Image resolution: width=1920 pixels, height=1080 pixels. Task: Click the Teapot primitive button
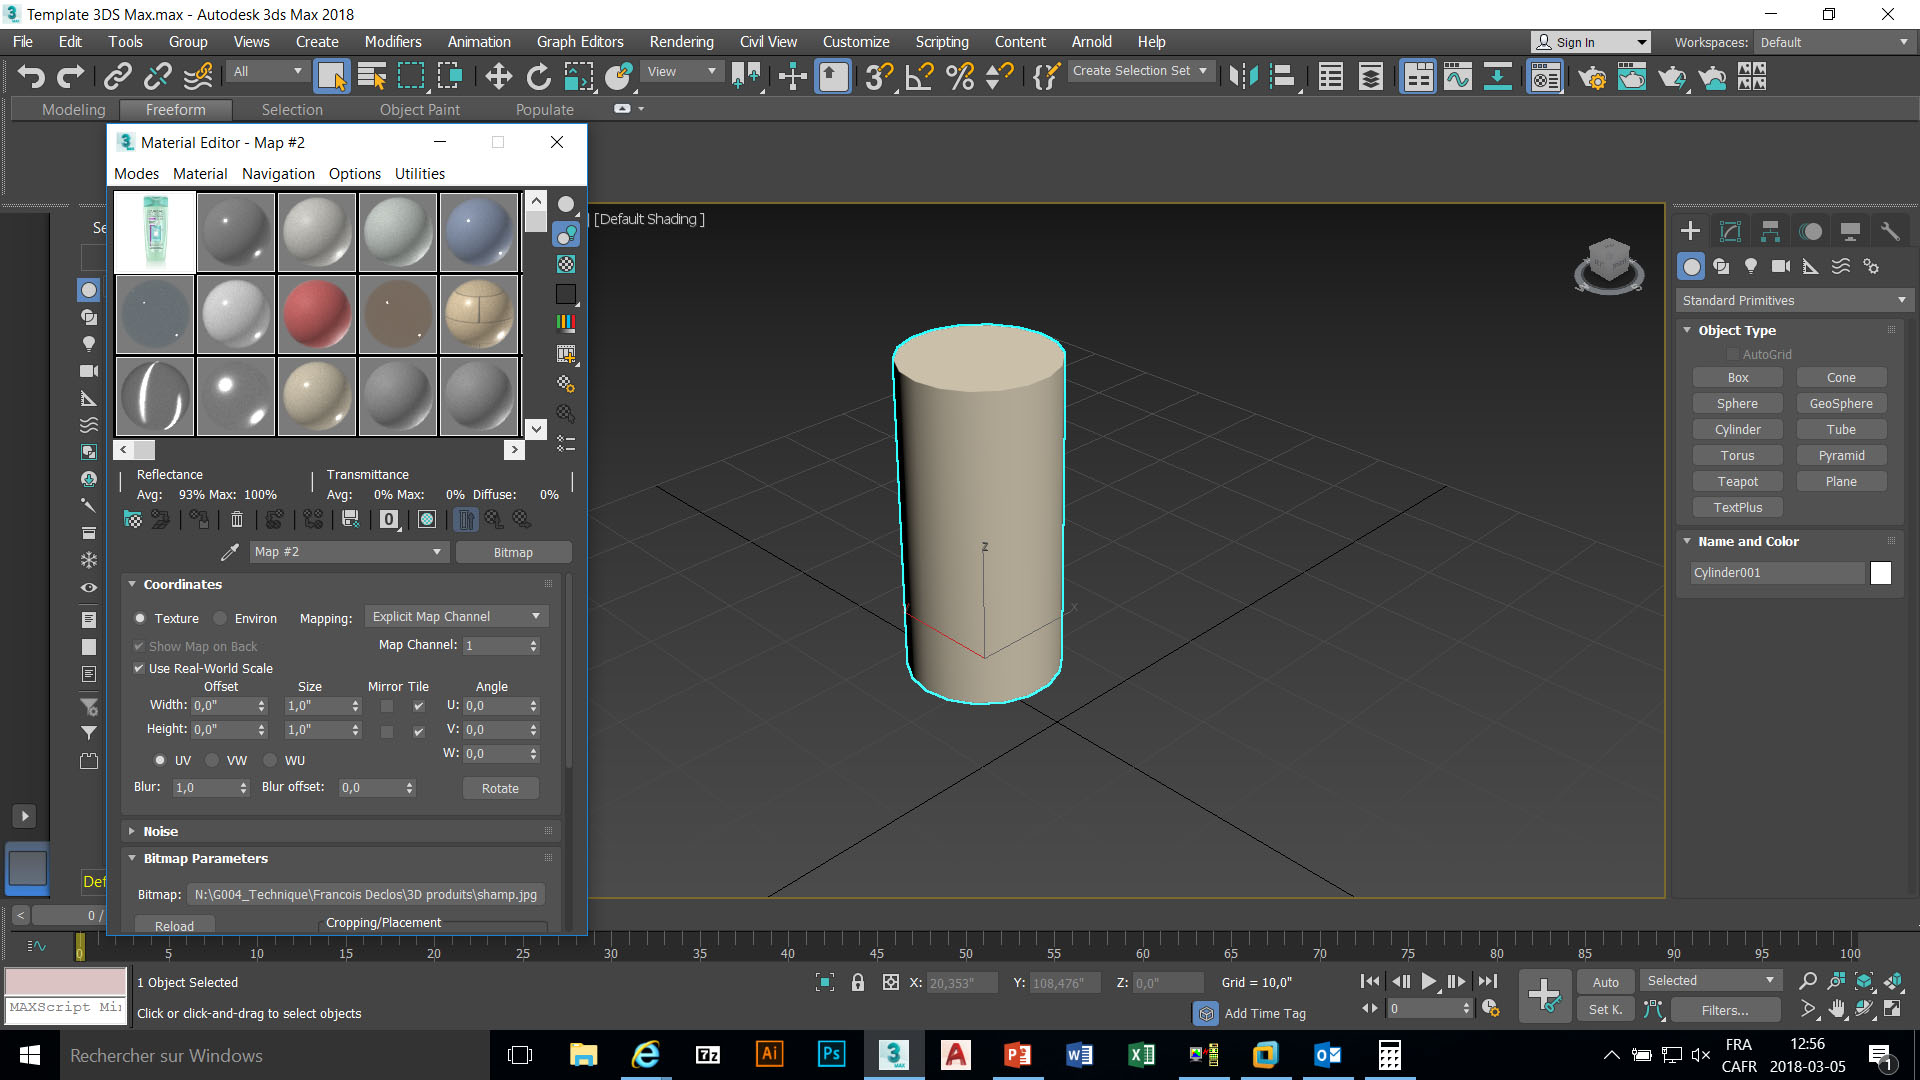(1737, 482)
